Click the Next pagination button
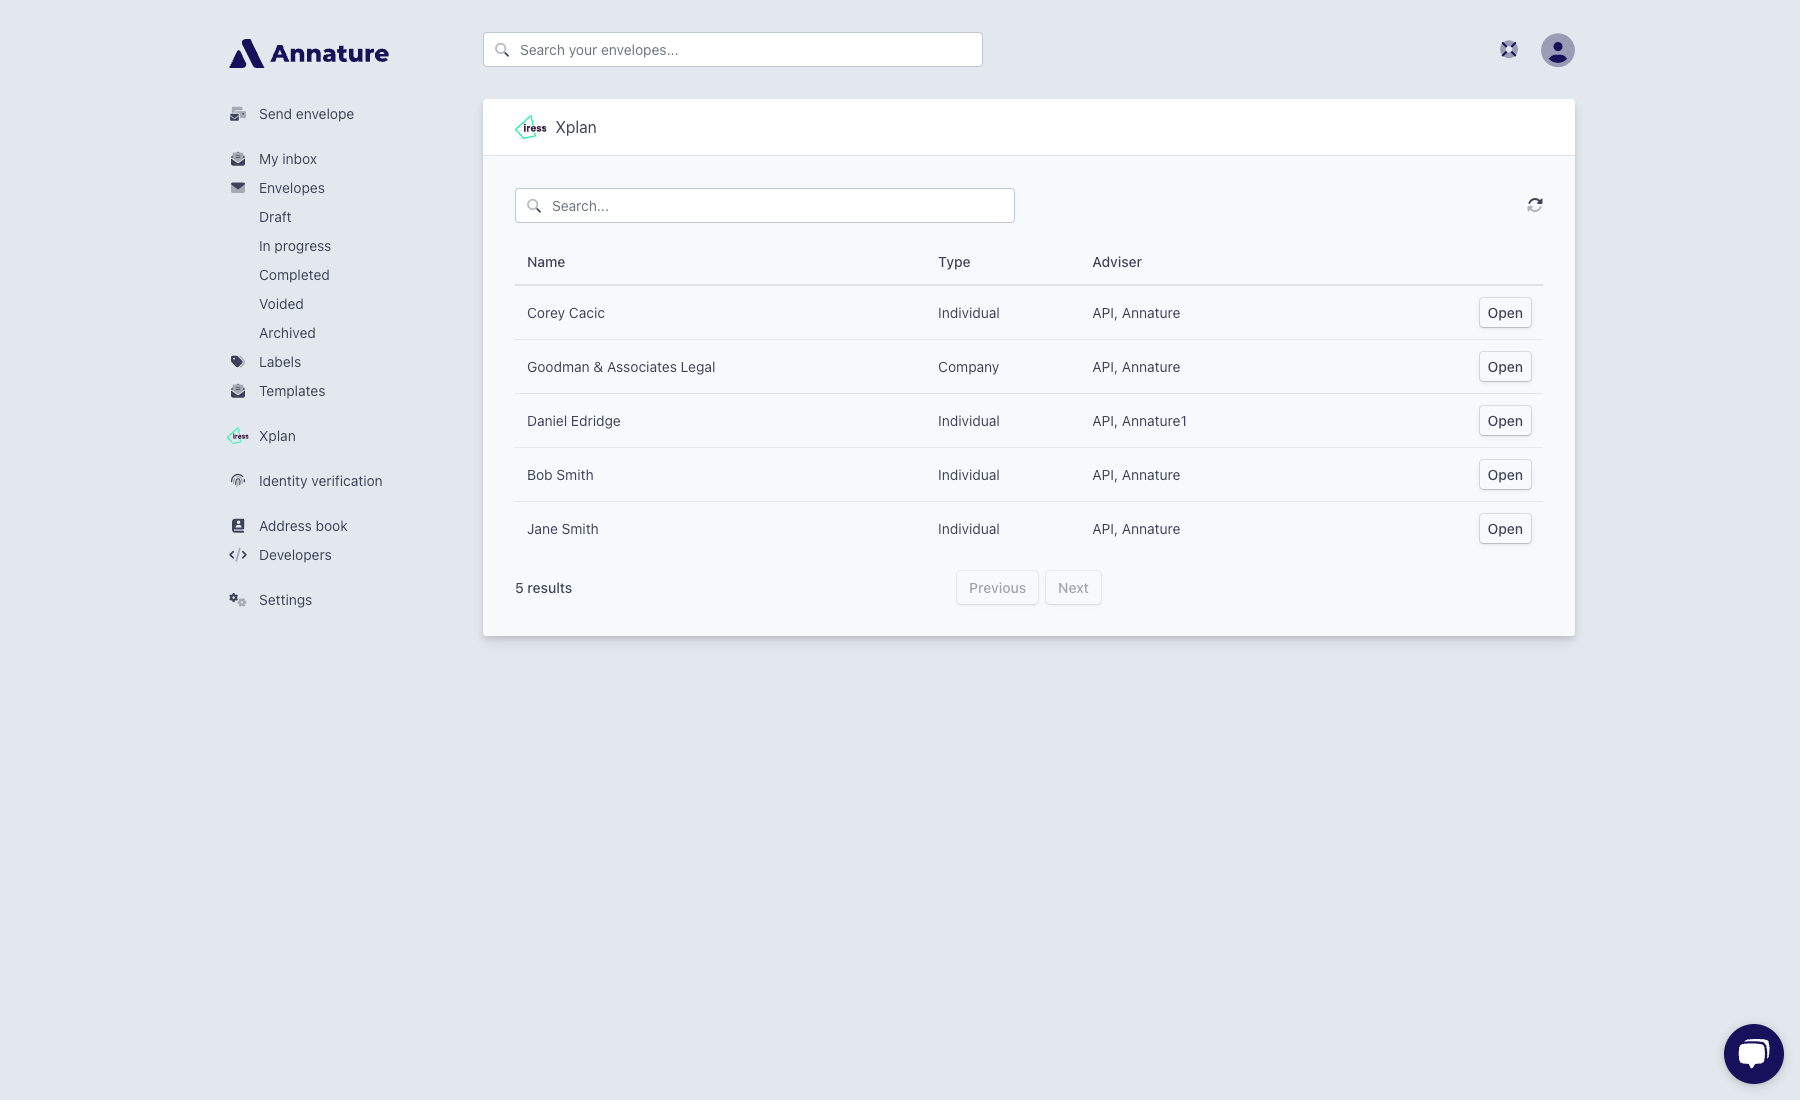This screenshot has width=1800, height=1100. [x=1072, y=588]
